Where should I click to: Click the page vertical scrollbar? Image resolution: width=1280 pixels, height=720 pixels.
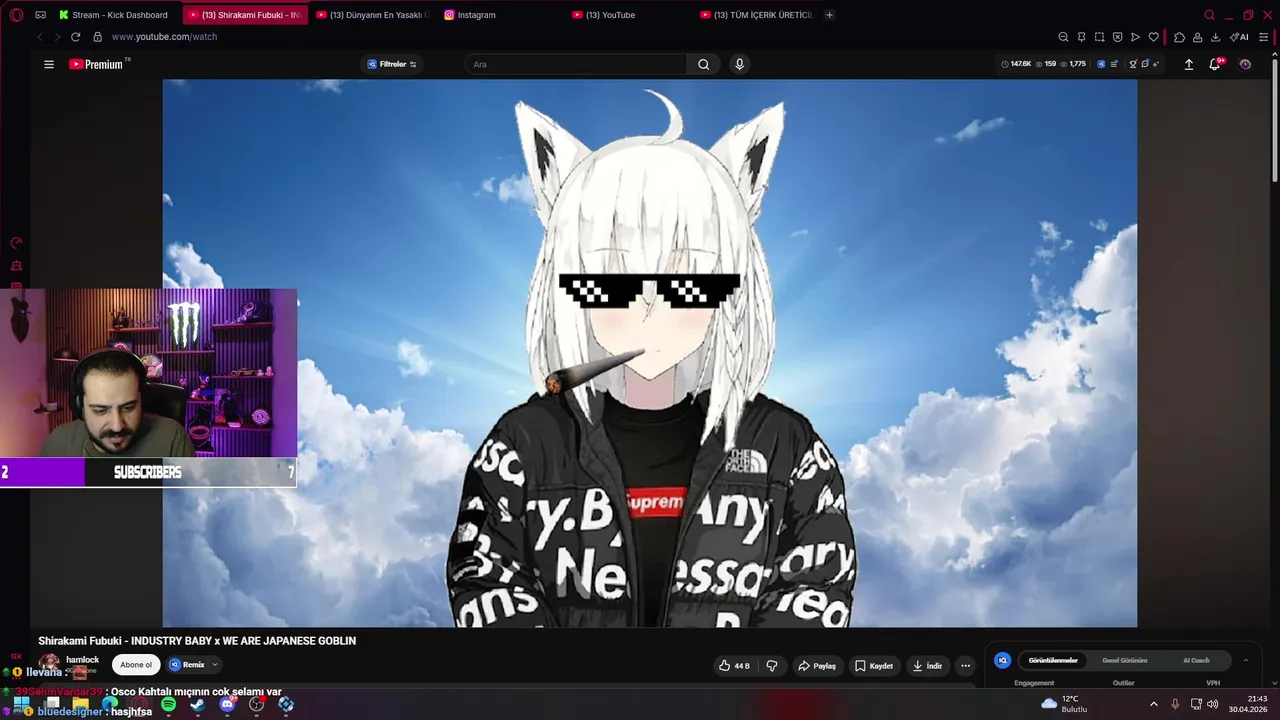coord(1274,120)
